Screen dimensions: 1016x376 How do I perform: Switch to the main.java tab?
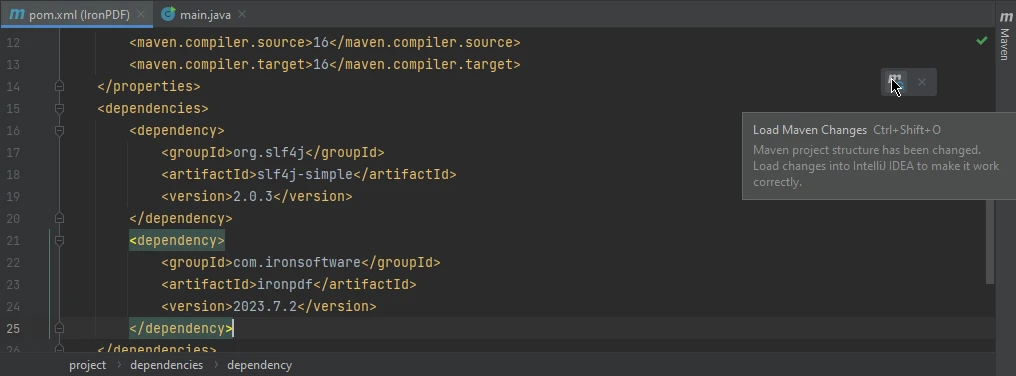point(206,14)
